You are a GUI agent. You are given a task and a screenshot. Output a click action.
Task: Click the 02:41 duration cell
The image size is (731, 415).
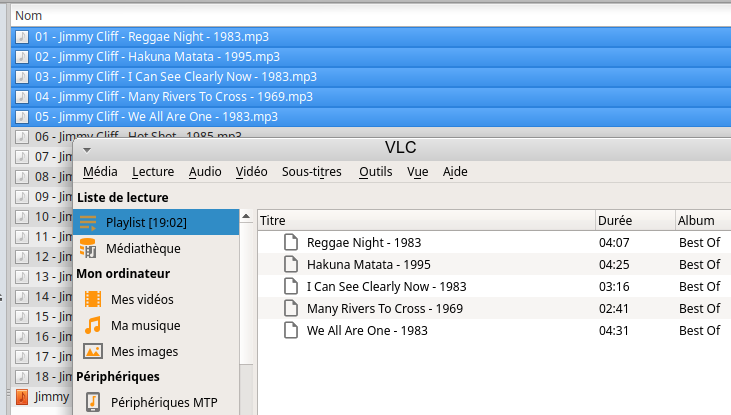[614, 308]
